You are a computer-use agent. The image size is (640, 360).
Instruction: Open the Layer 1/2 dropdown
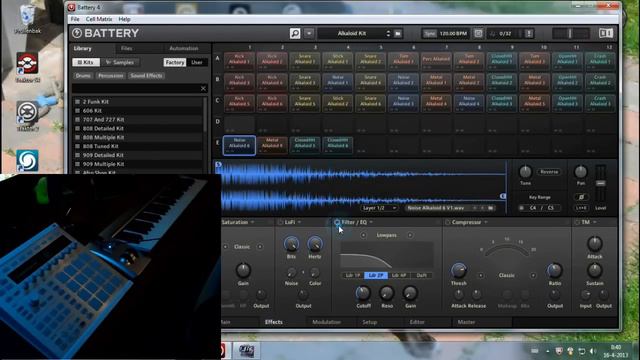point(379,208)
